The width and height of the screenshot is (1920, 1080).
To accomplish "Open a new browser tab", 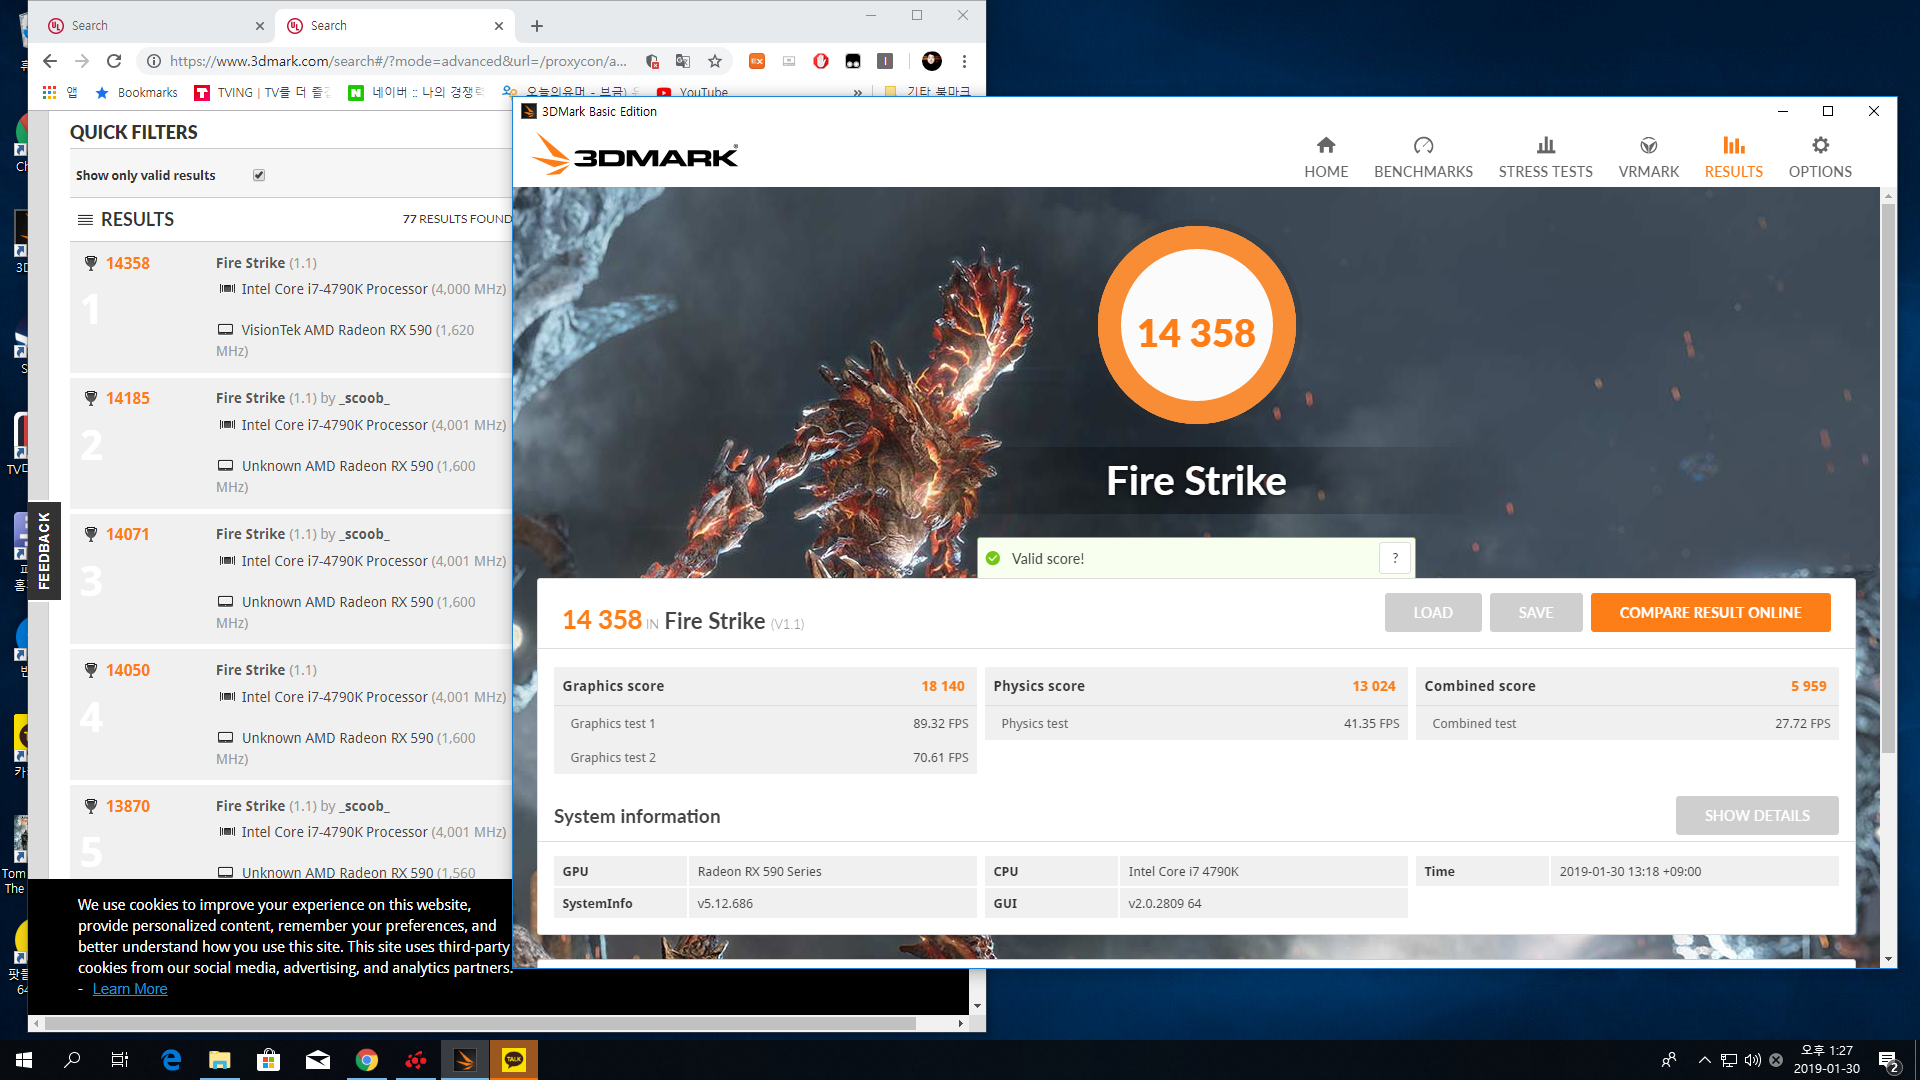I will (537, 26).
